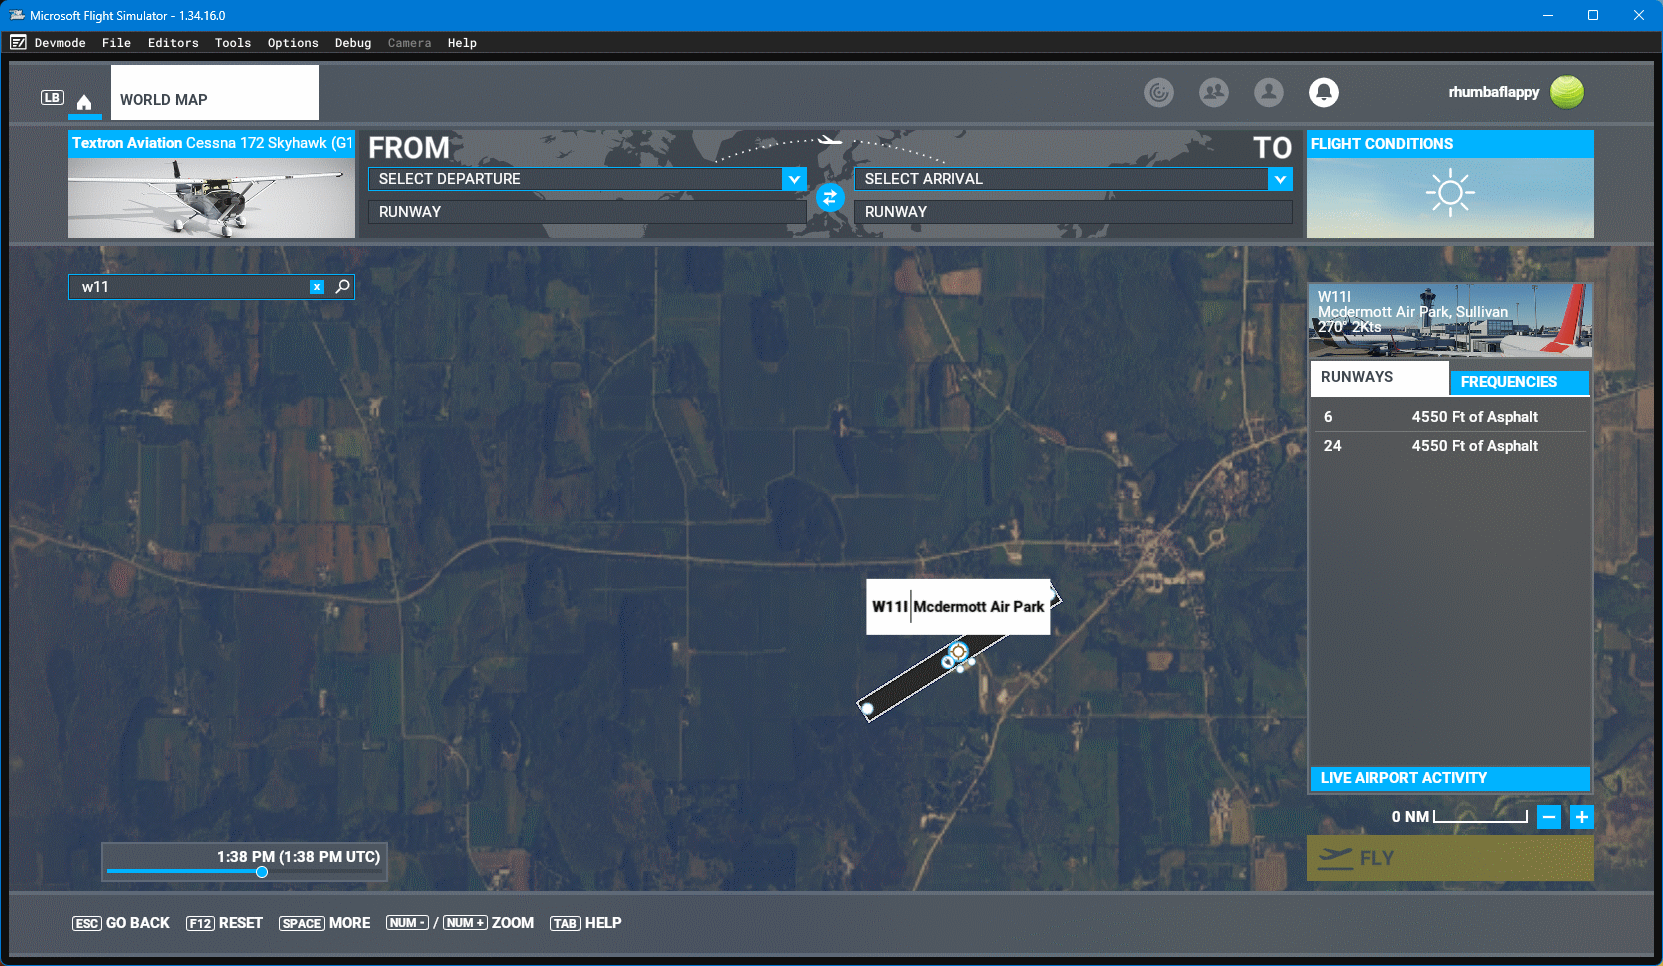
Task: Select the runway 6 start marker on the map
Action: (x=868, y=709)
